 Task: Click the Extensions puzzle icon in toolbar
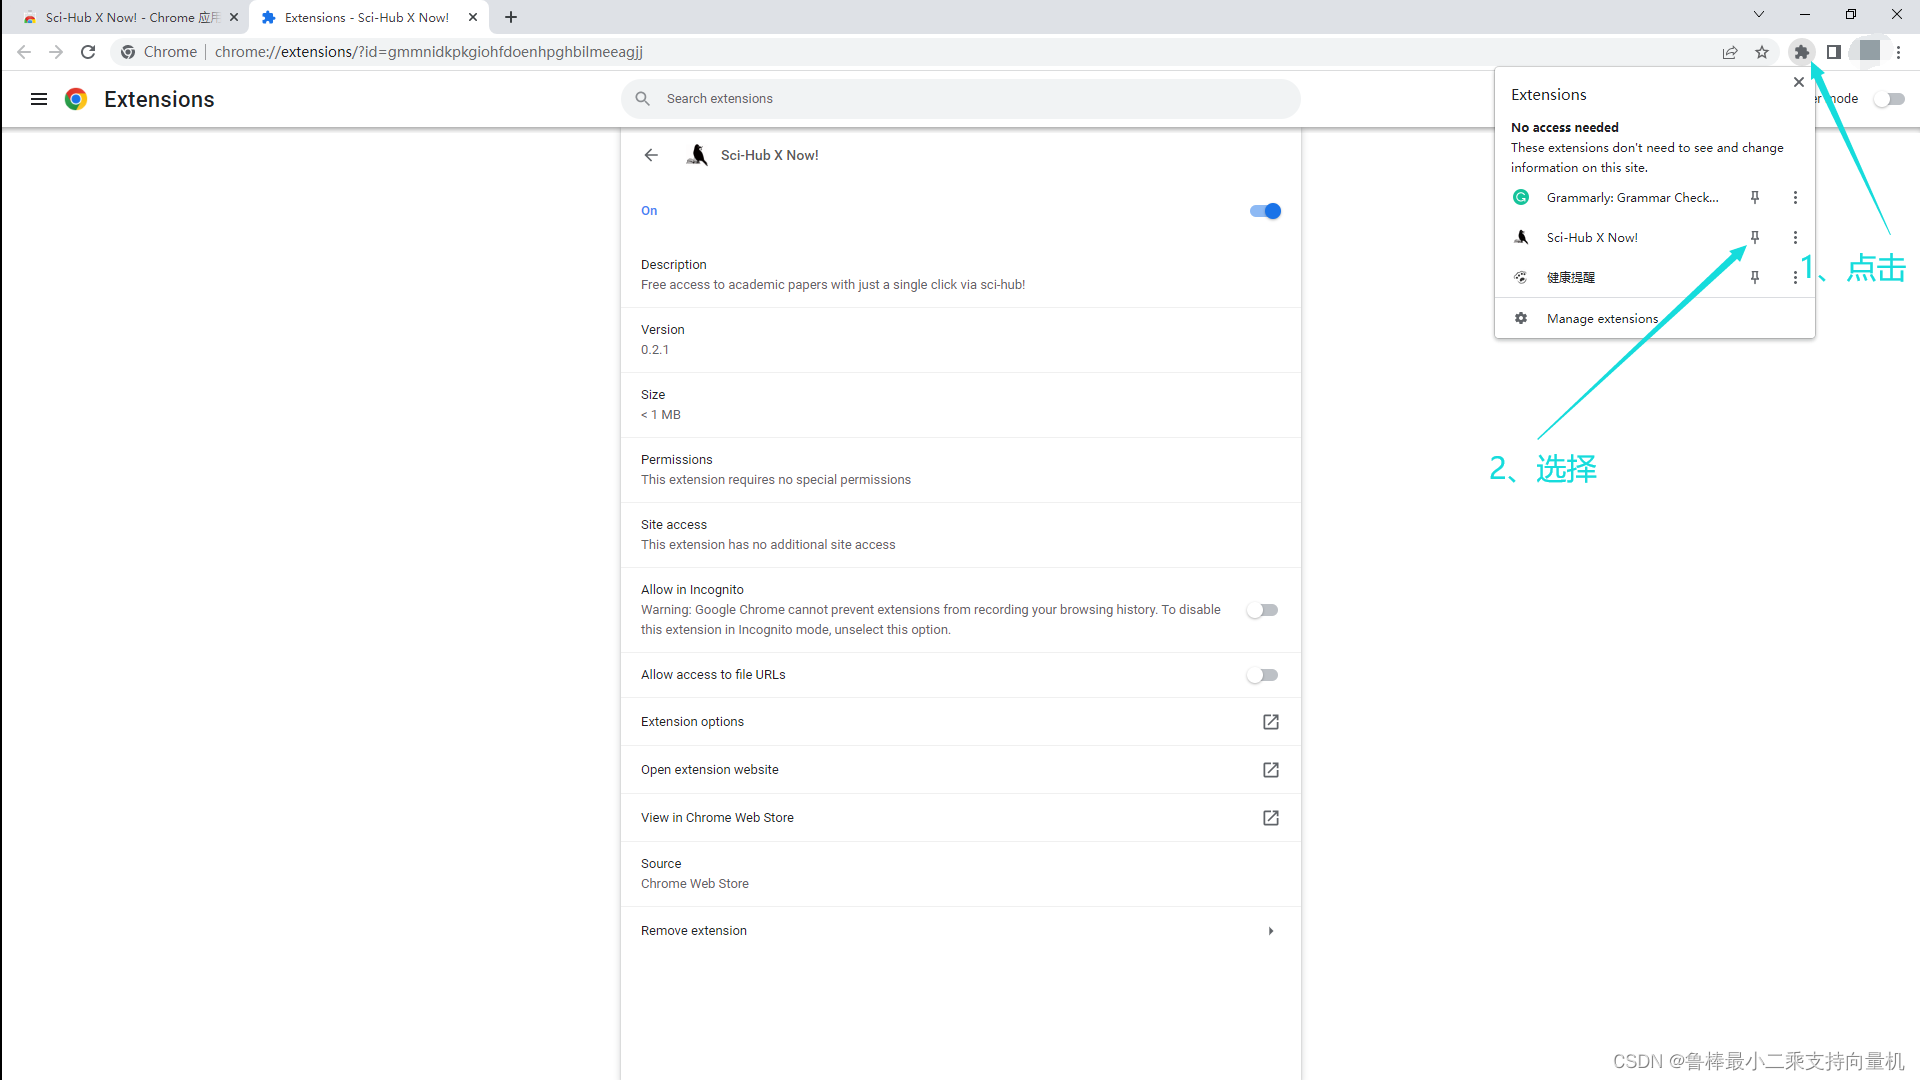pos(1801,52)
